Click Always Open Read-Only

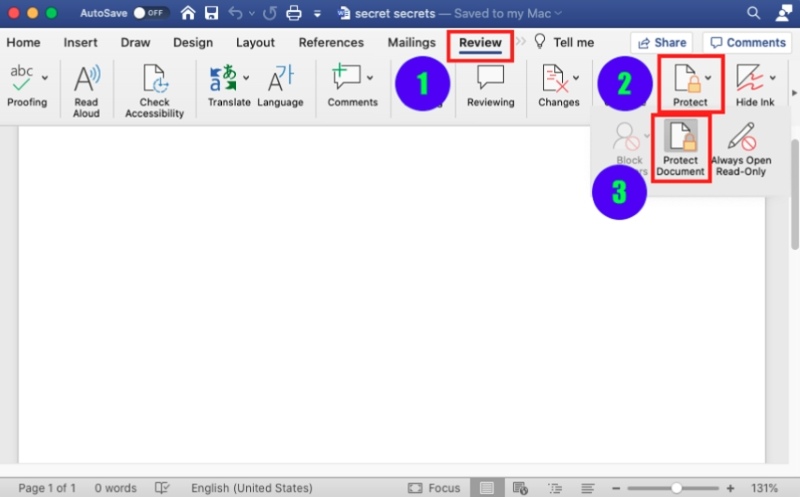click(741, 148)
